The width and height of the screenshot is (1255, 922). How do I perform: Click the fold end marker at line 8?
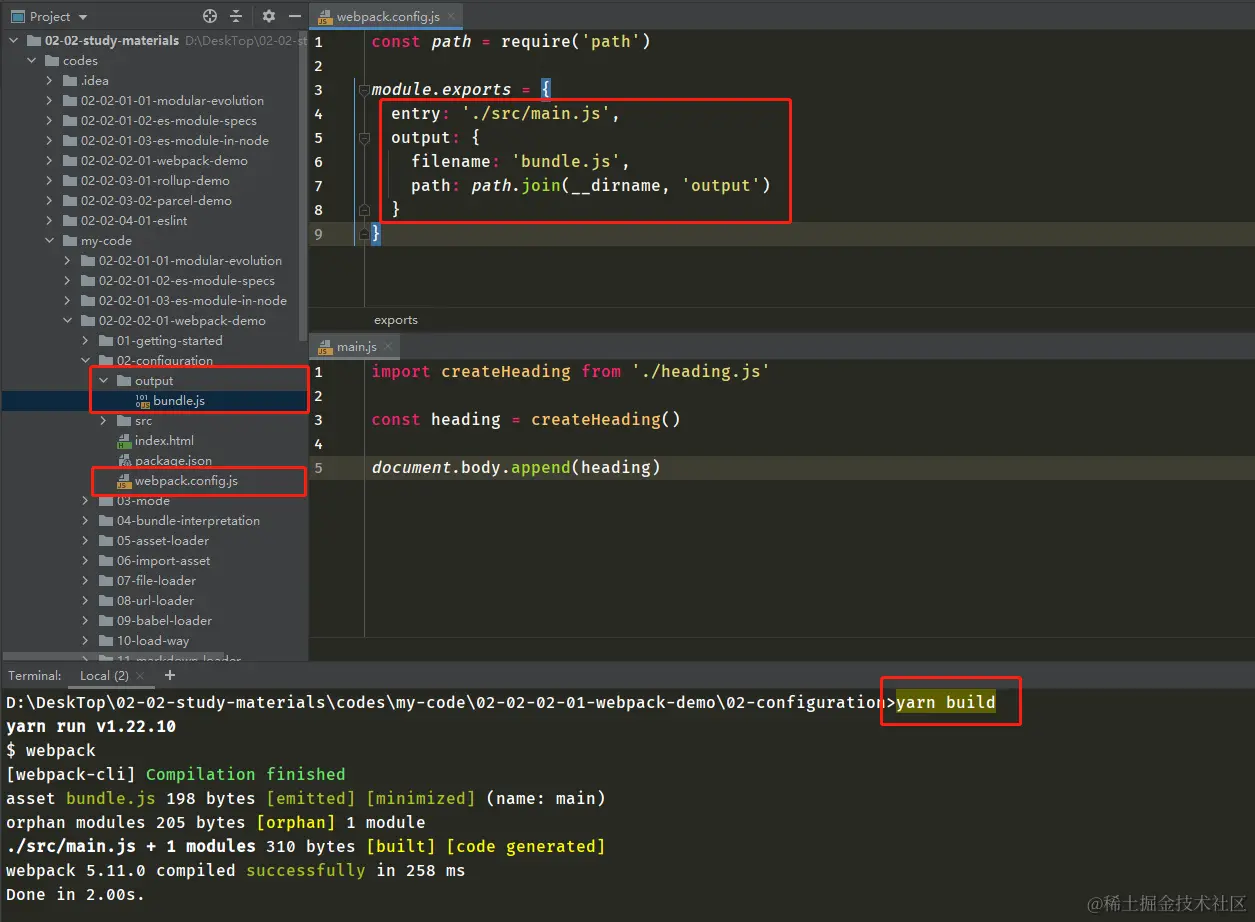point(364,210)
